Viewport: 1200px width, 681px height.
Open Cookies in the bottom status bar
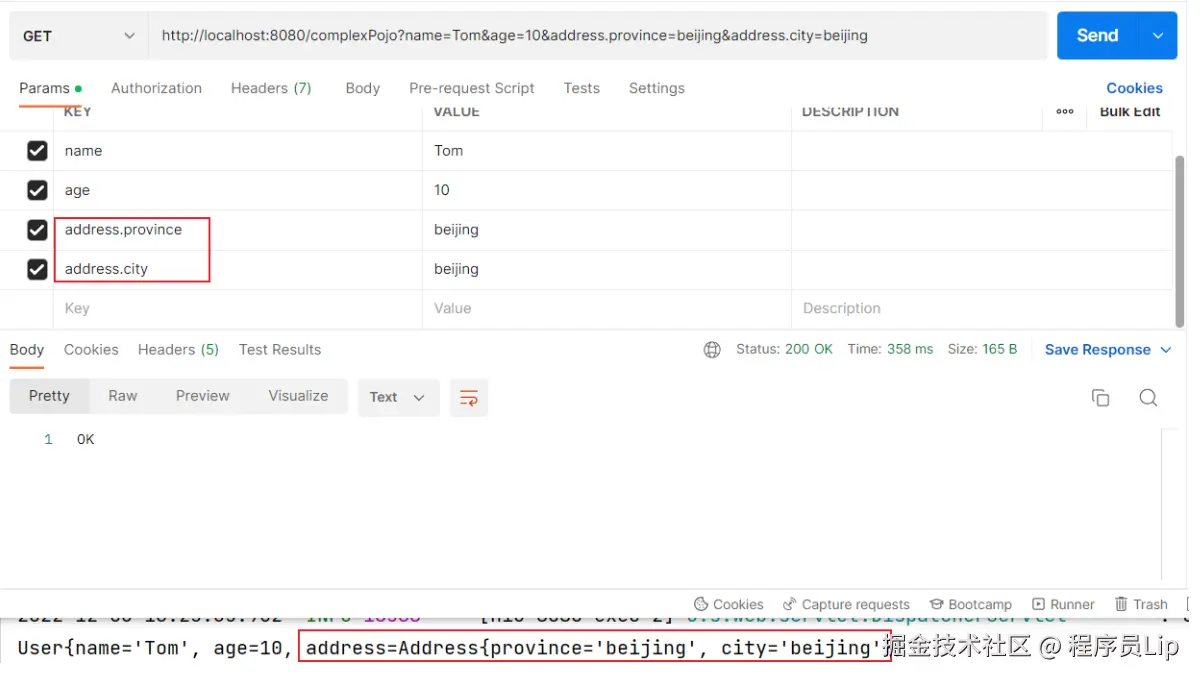[x=728, y=604]
